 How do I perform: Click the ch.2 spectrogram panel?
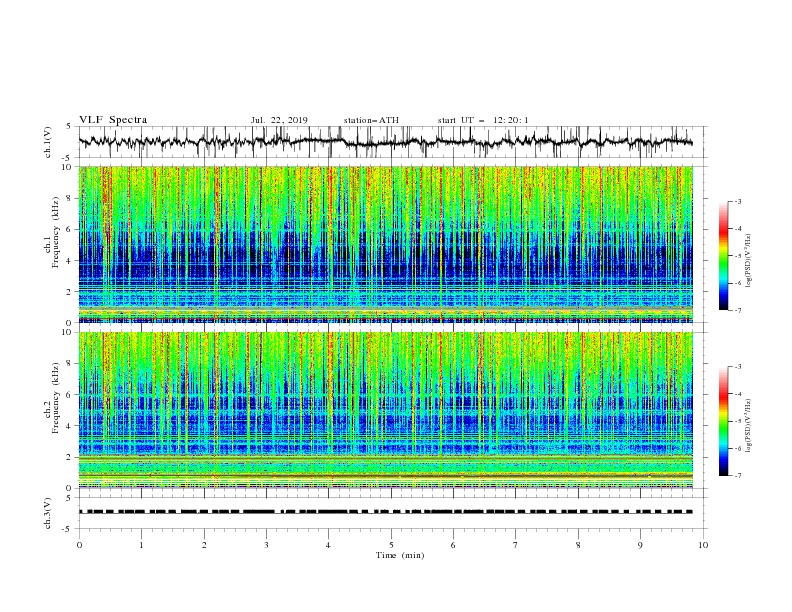(x=386, y=410)
